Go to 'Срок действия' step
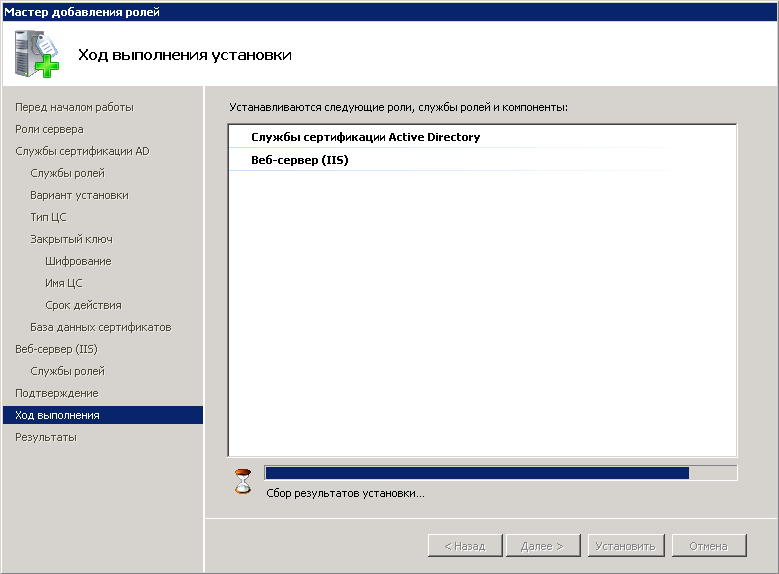The height and width of the screenshot is (574, 779). [83, 305]
